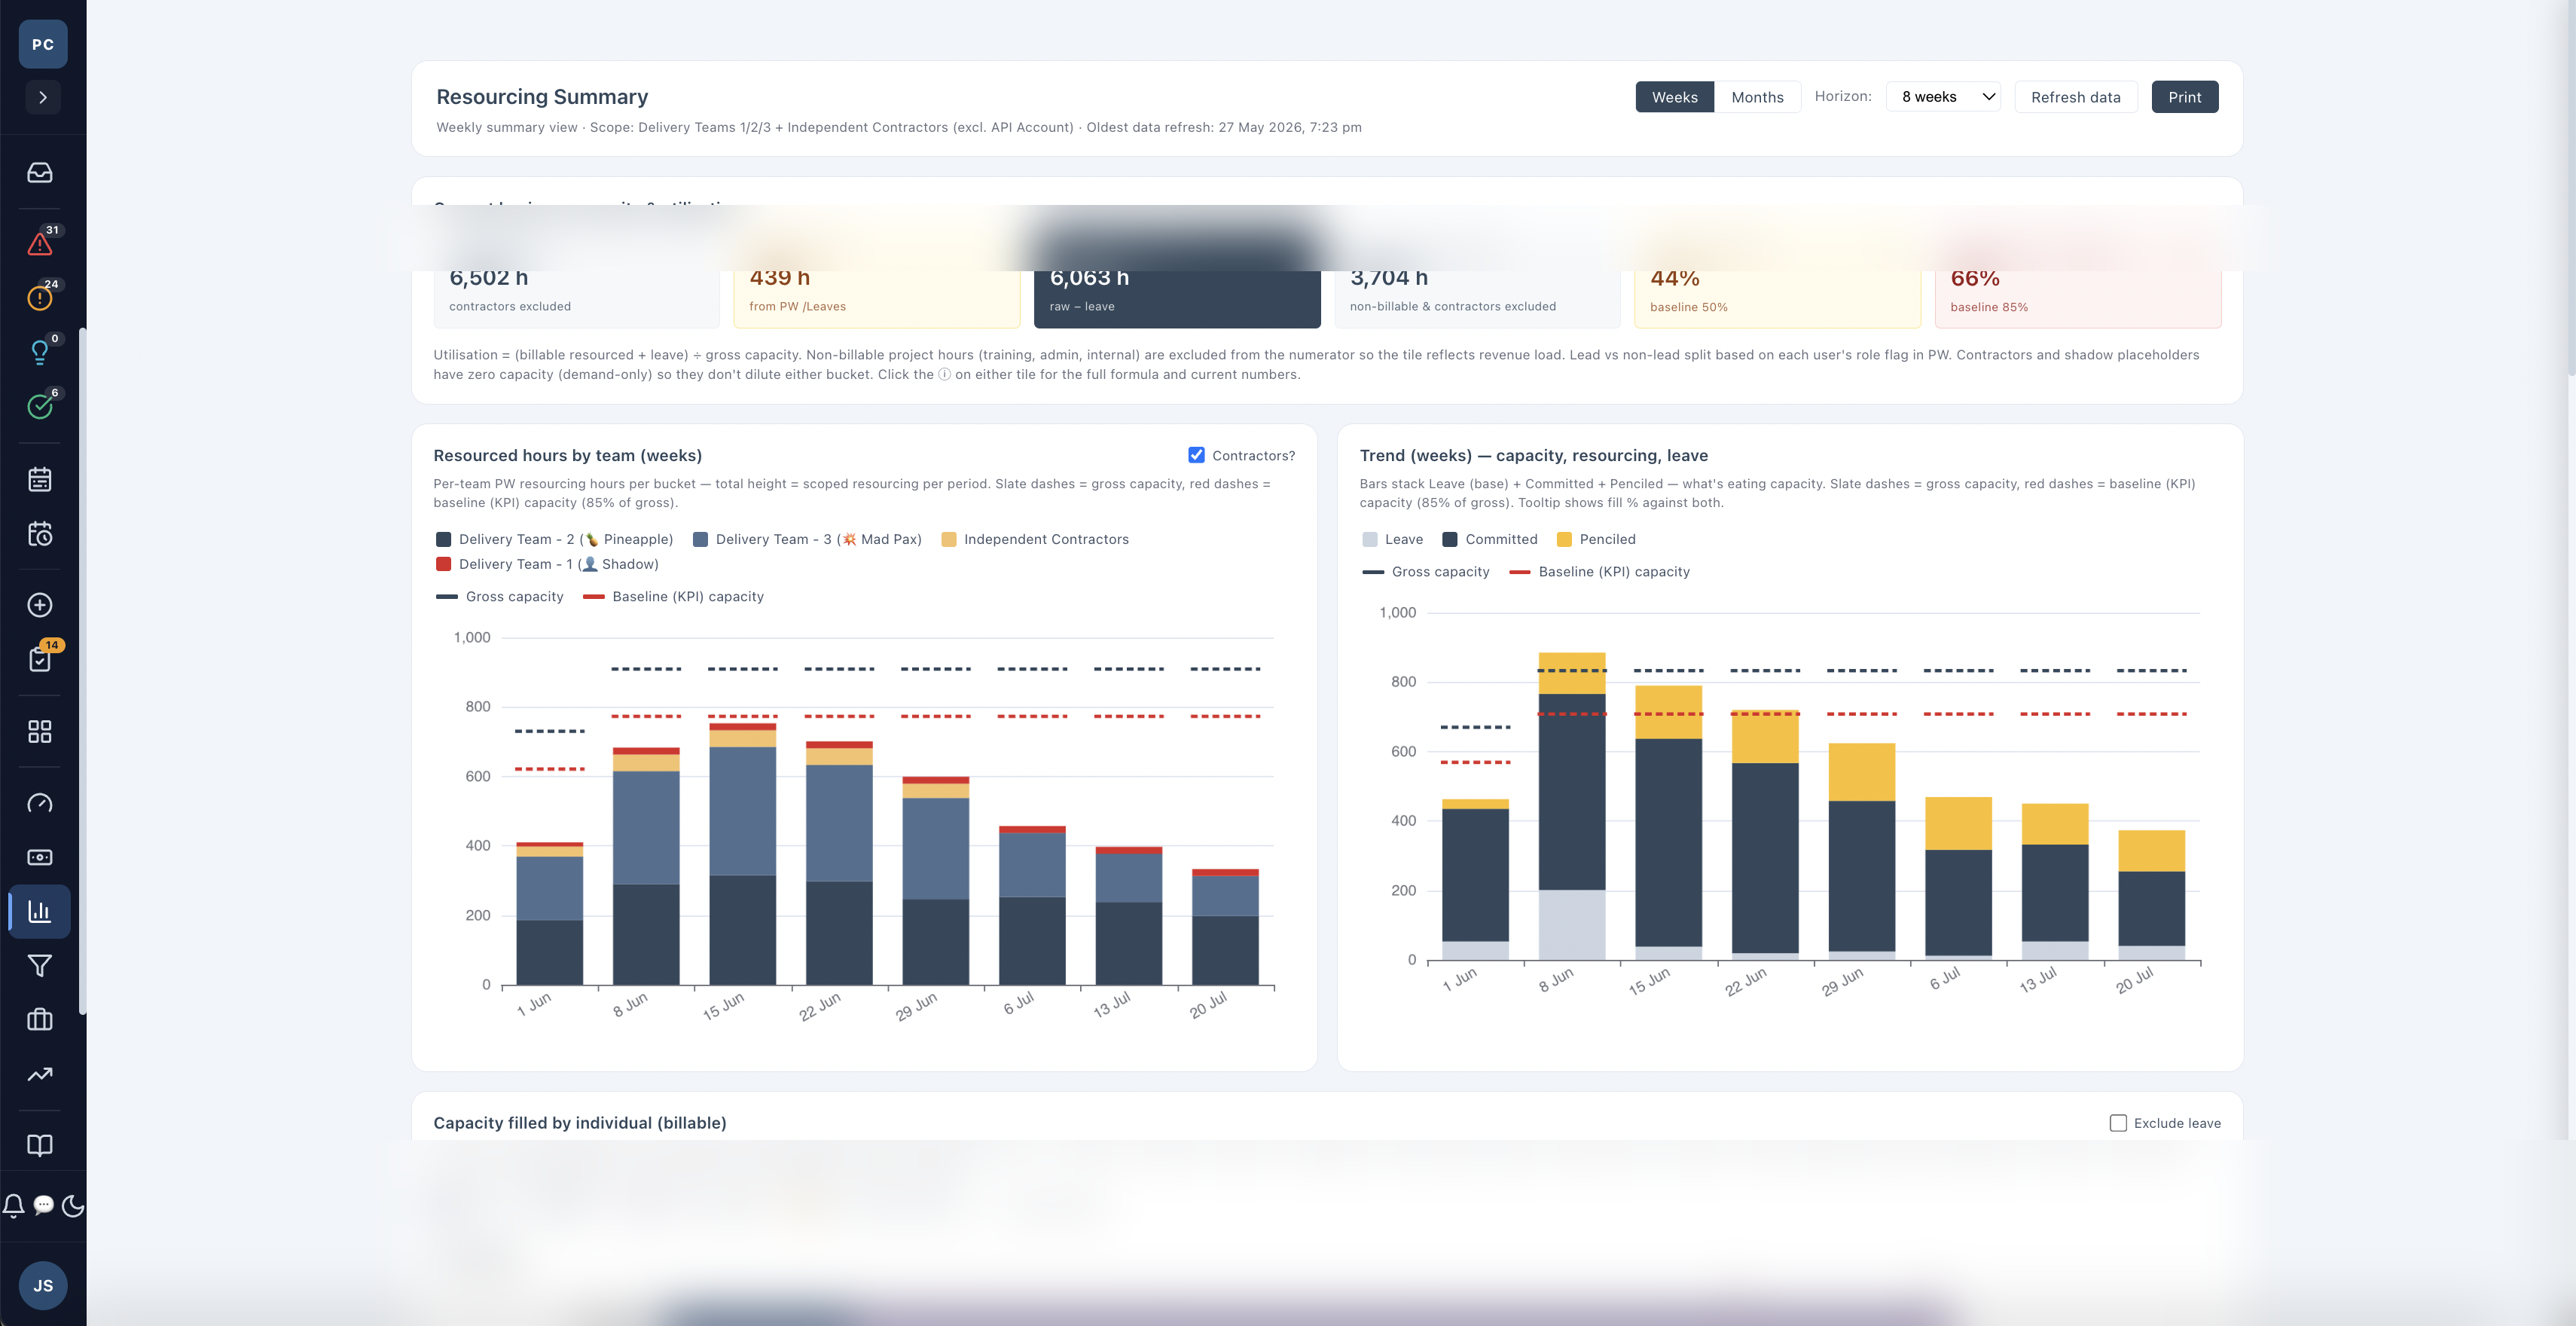Open the open-book documentation icon
The image size is (2576, 1326).
point(40,1145)
